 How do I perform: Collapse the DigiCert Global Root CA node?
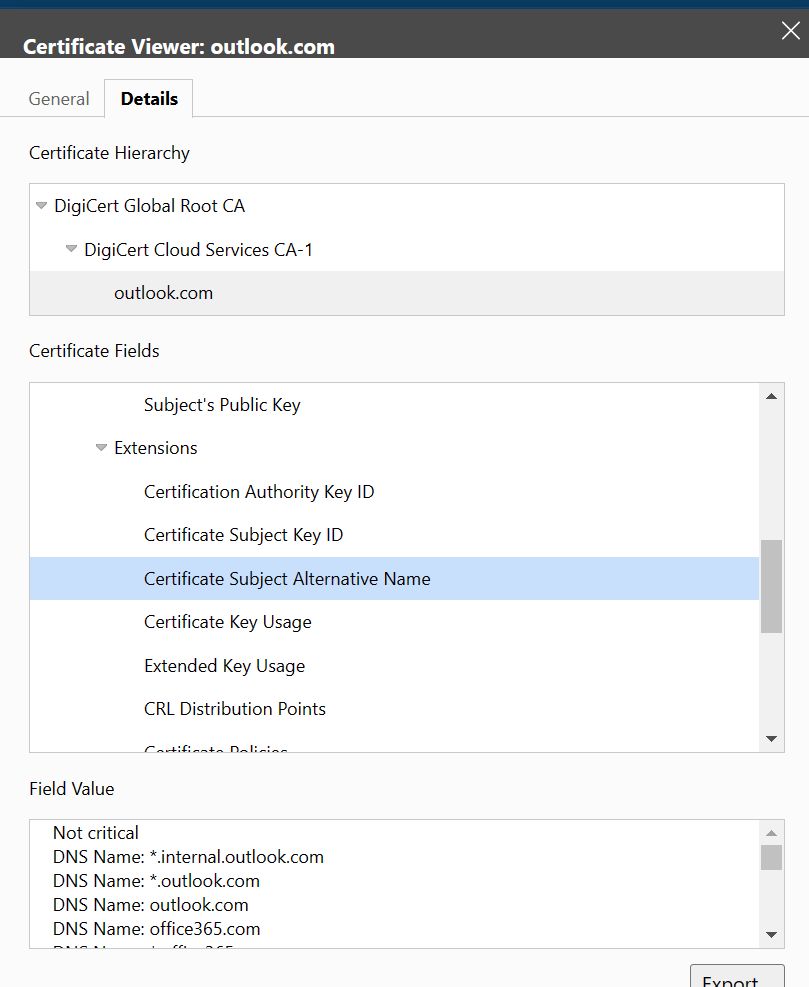point(42,205)
